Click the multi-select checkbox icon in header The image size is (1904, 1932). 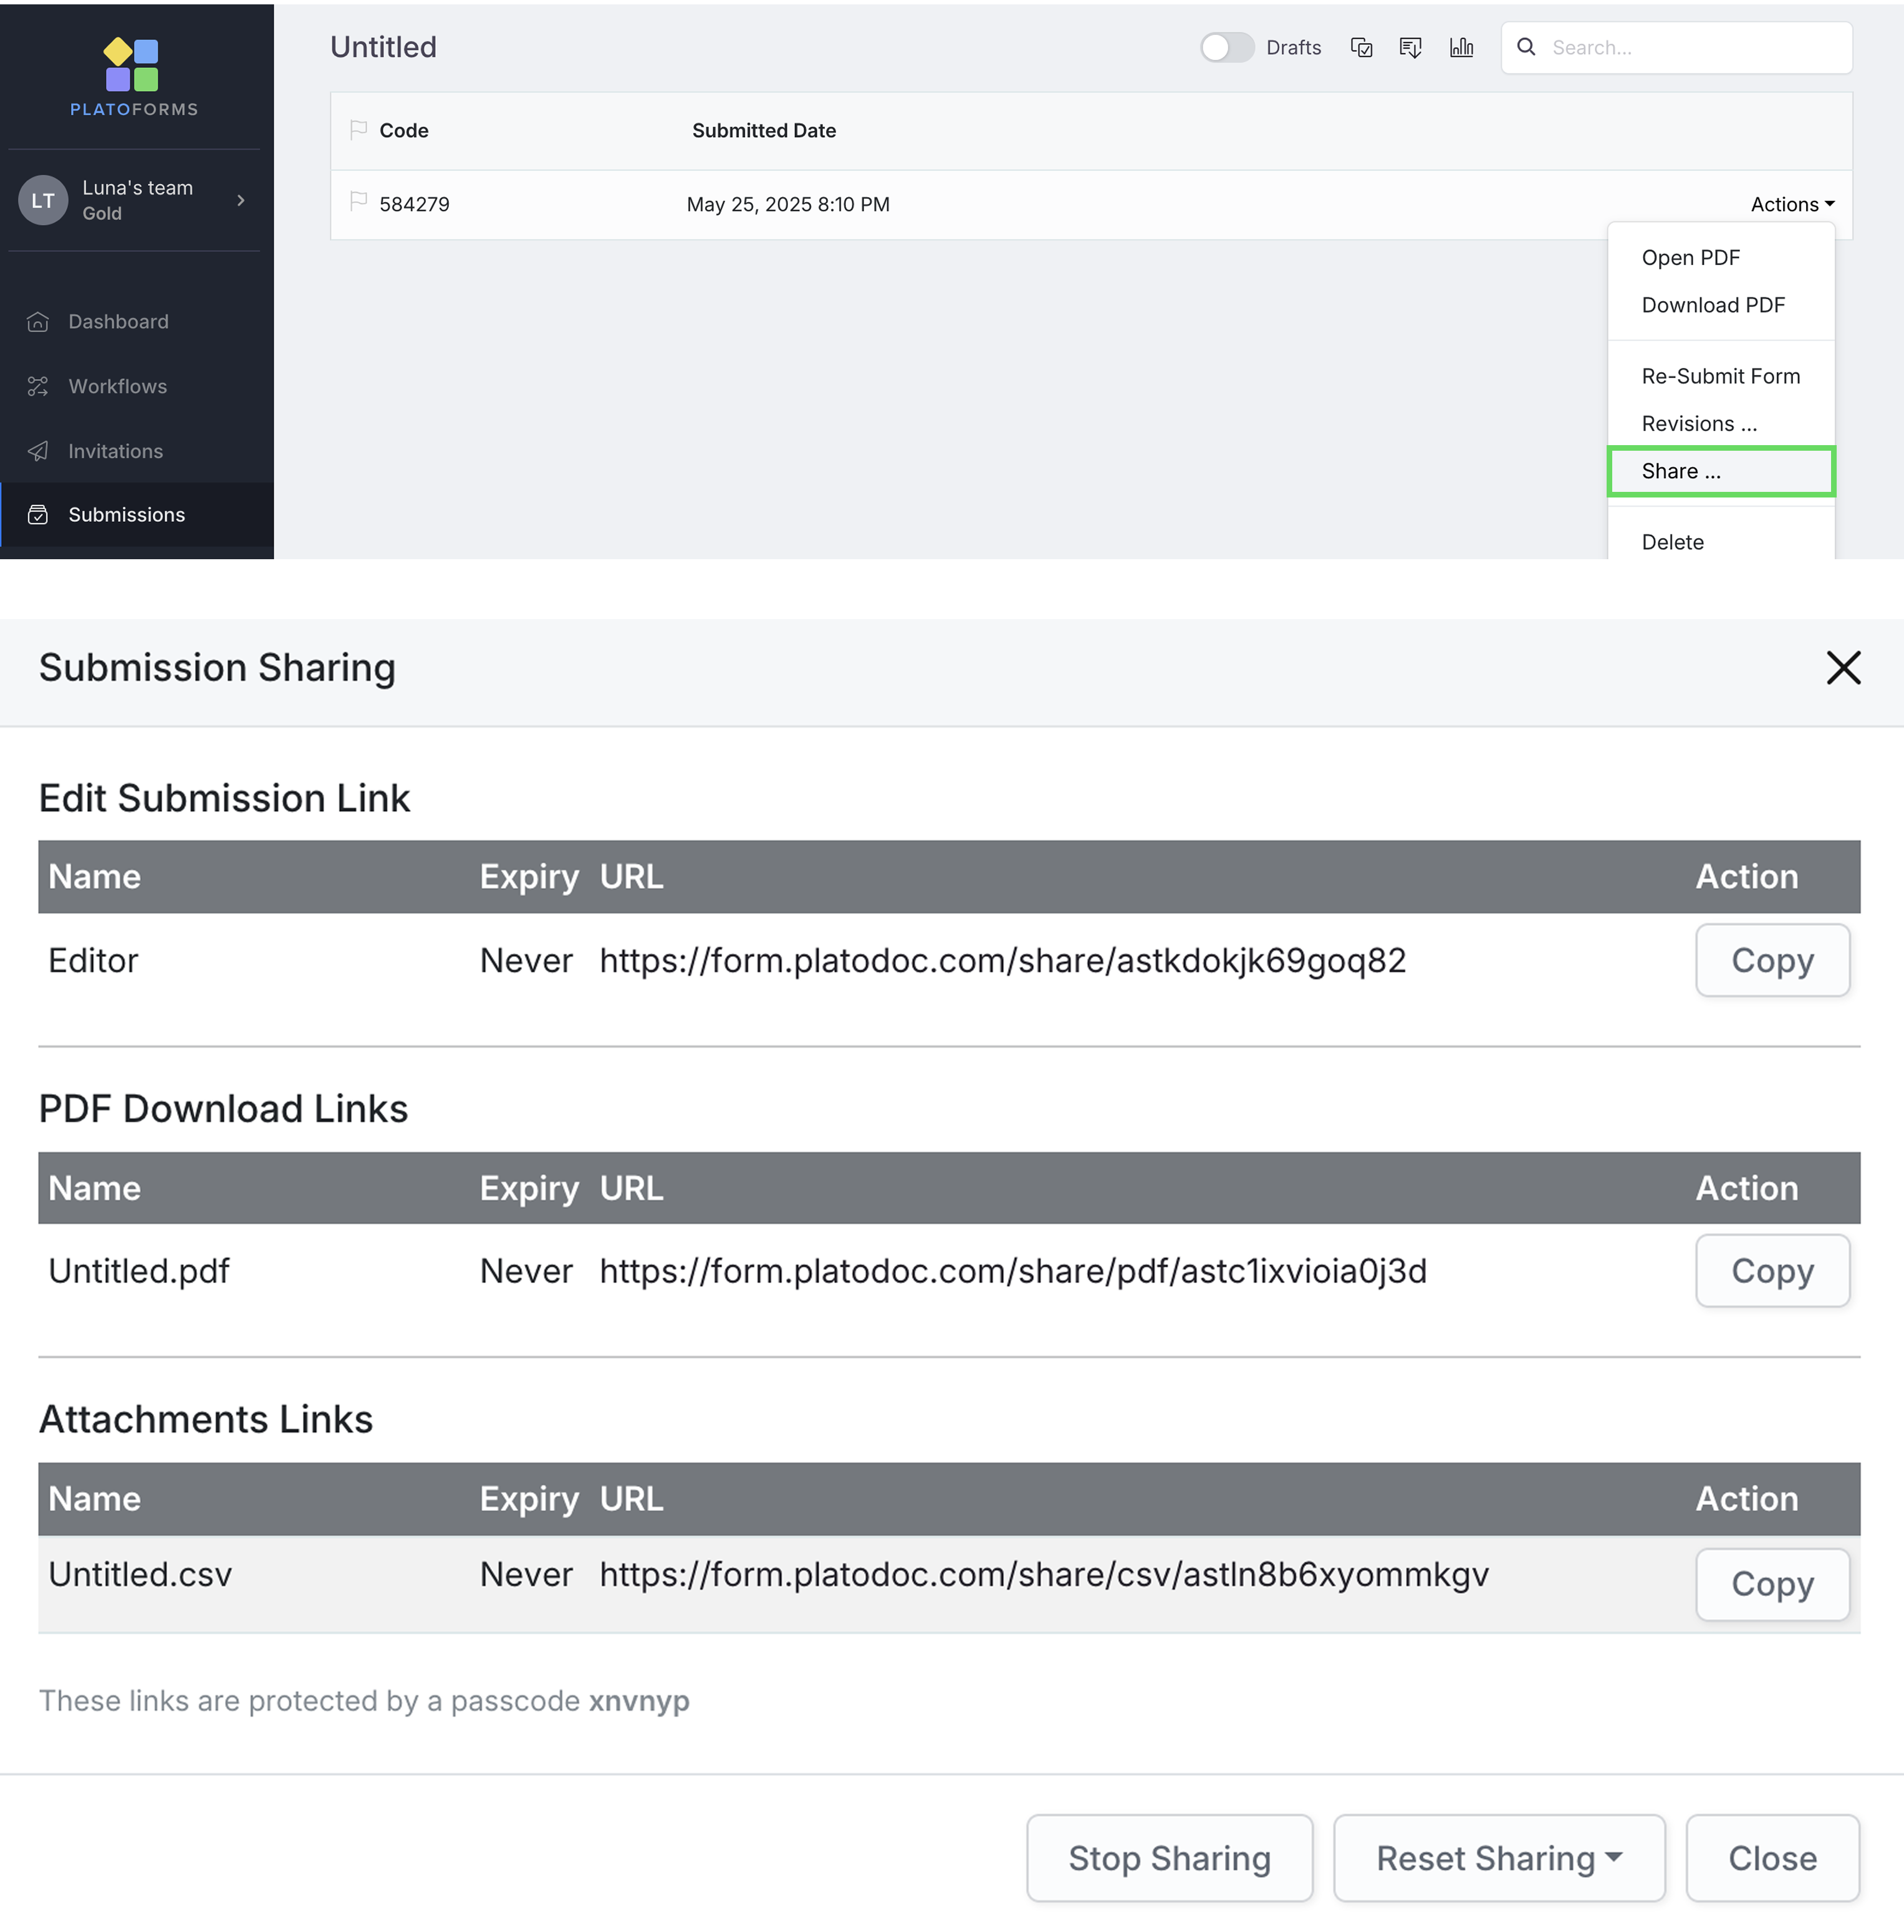tap(1361, 48)
